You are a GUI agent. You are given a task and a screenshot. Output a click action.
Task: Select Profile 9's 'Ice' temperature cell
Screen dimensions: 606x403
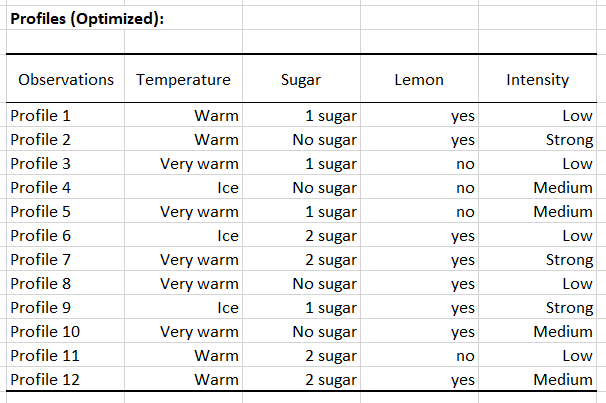[225, 308]
